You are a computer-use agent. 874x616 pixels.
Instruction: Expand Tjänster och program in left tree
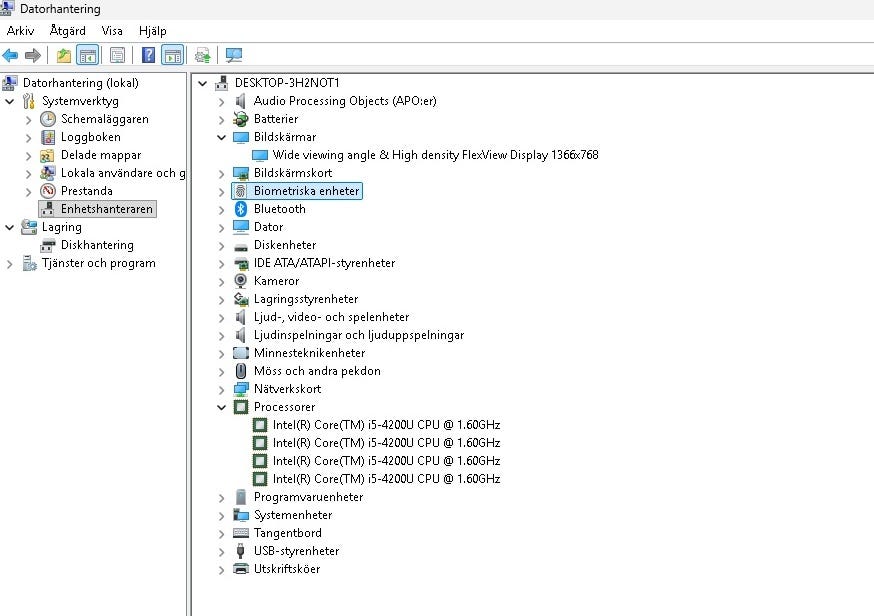10,263
